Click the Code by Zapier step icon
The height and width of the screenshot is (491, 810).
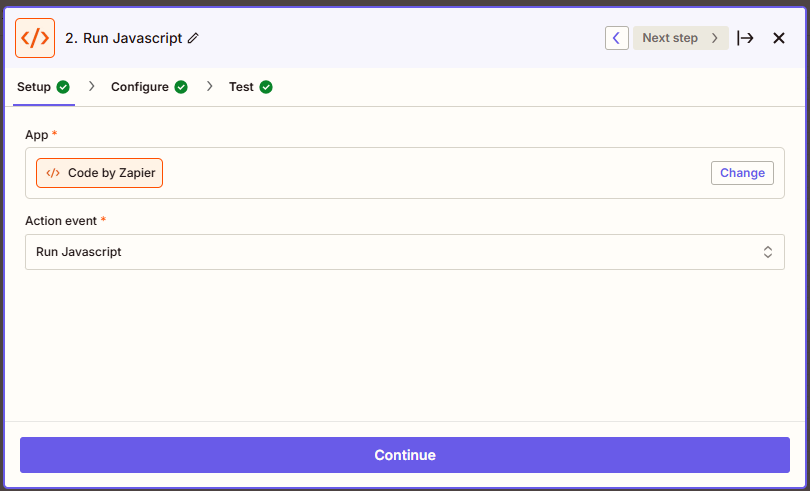pos(35,38)
